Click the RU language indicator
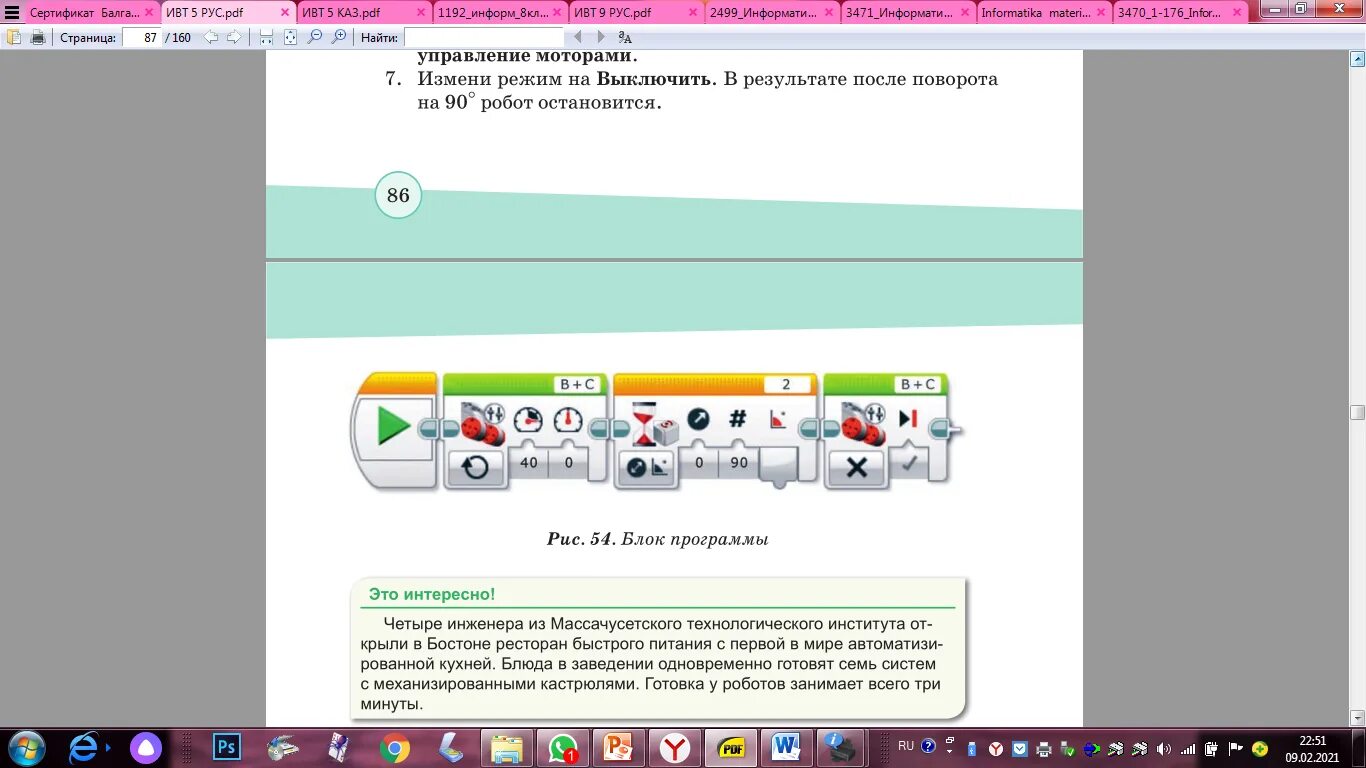1366x768 pixels. (x=906, y=746)
